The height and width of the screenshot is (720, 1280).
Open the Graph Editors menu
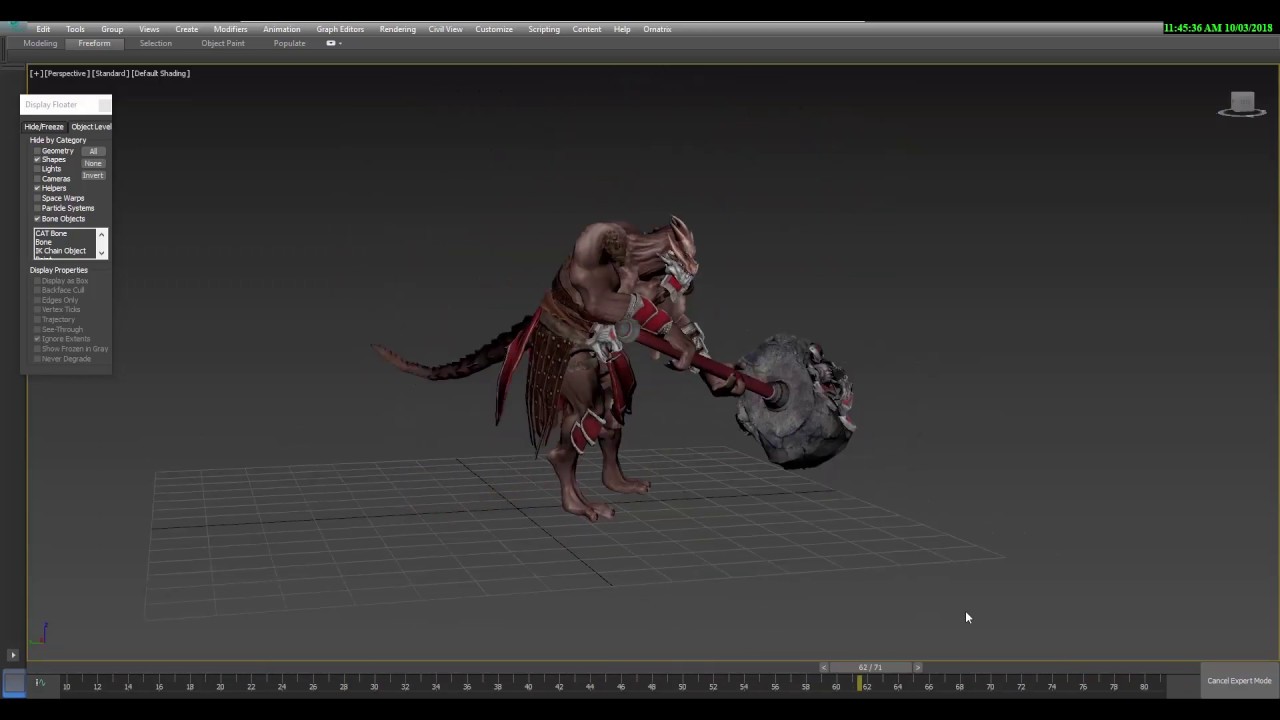(x=340, y=29)
